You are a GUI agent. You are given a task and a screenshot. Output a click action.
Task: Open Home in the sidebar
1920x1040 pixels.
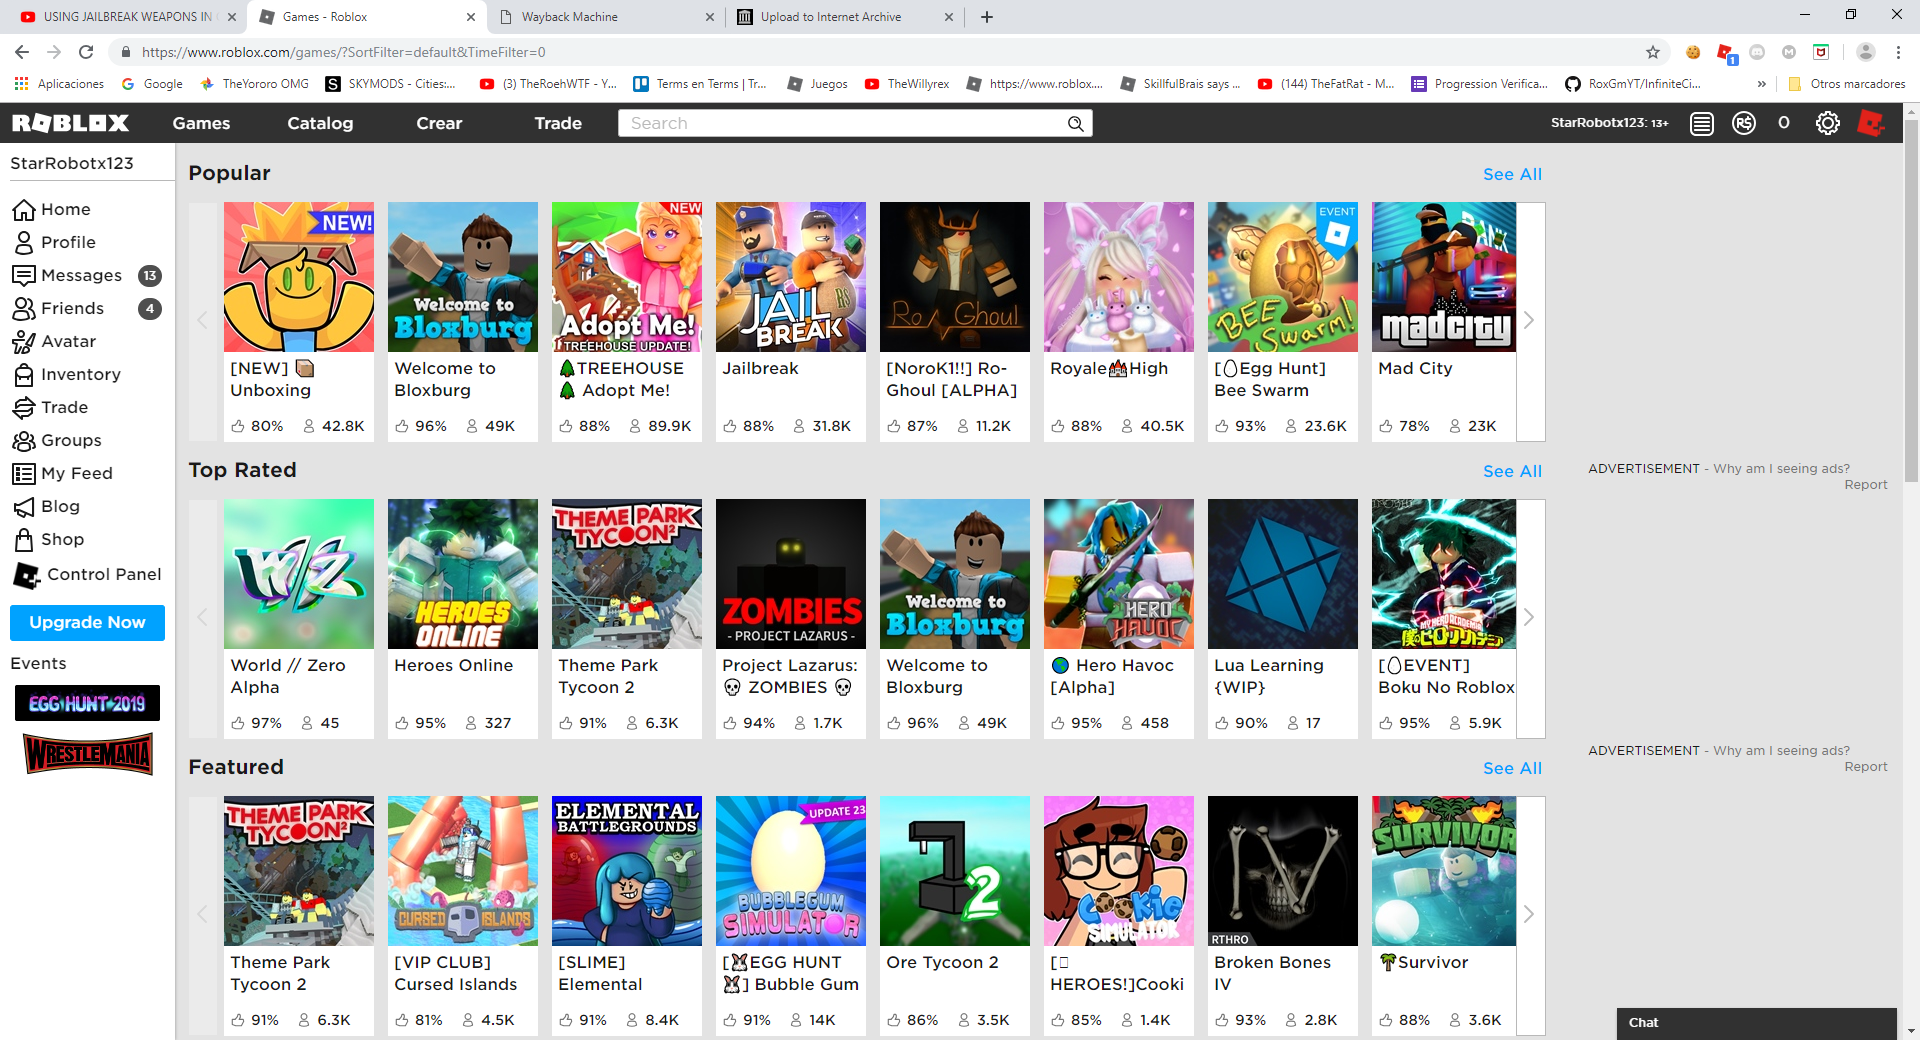(x=52, y=209)
